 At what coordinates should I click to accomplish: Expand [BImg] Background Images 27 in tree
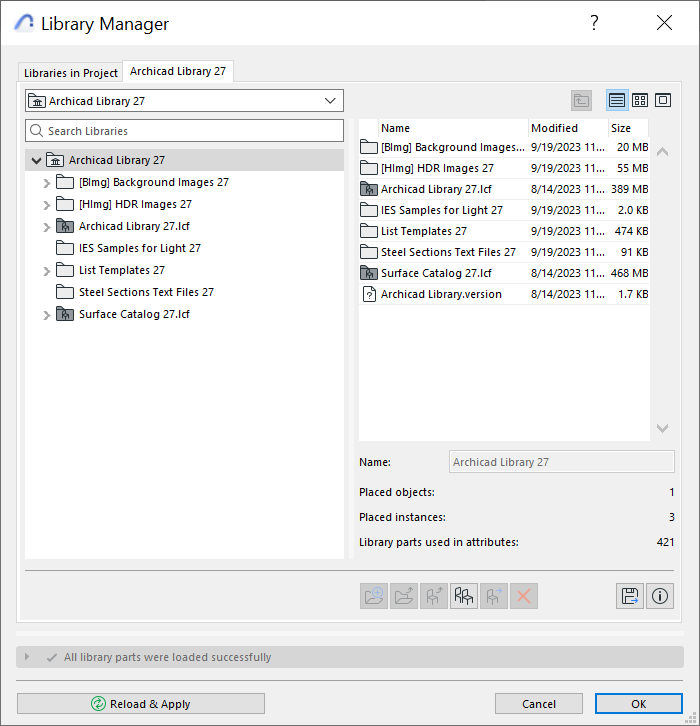(46, 183)
